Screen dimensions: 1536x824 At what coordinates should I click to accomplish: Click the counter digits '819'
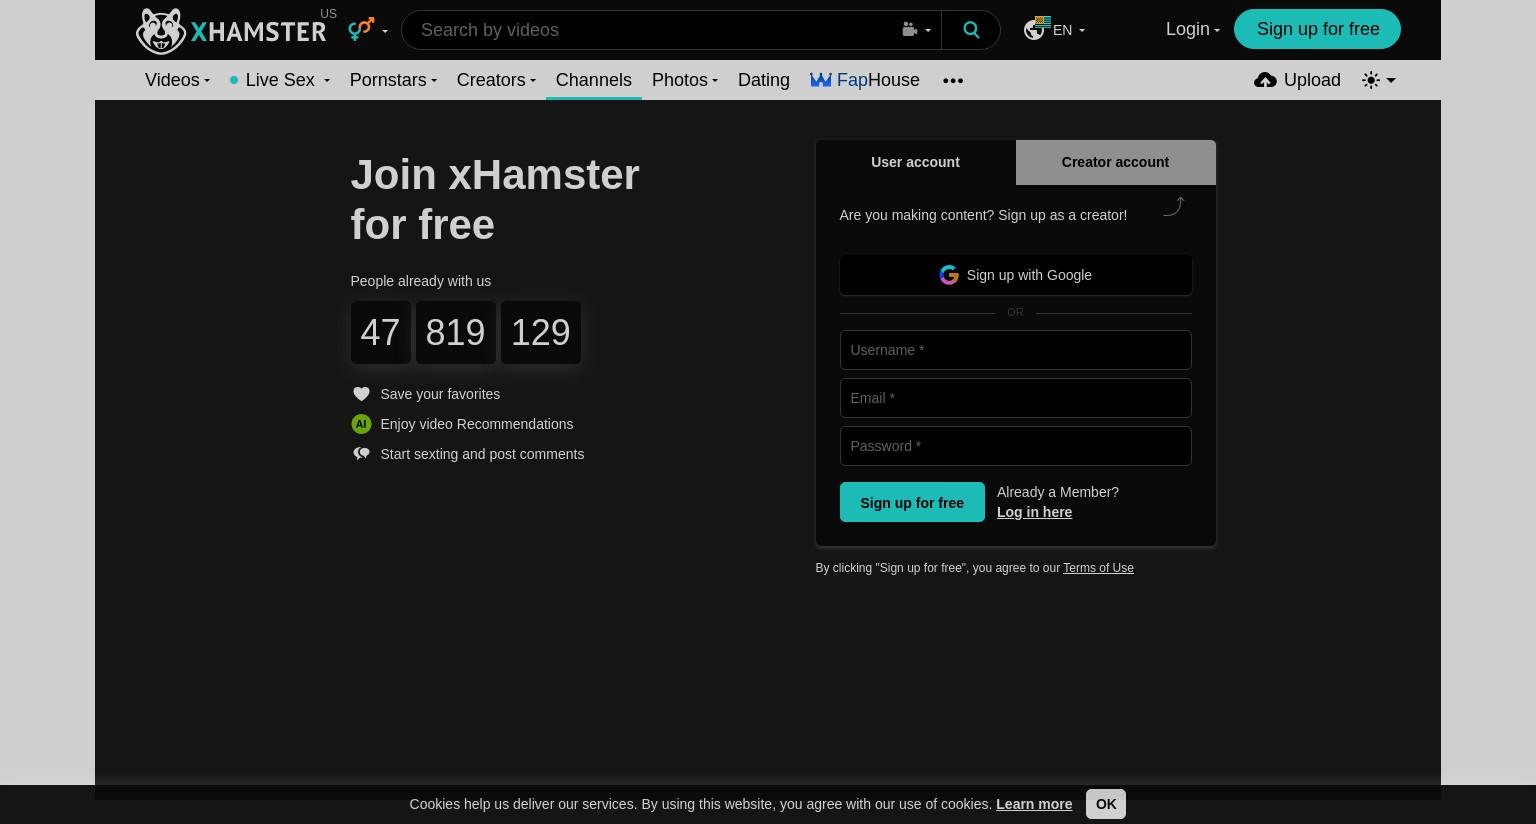tap(455, 332)
